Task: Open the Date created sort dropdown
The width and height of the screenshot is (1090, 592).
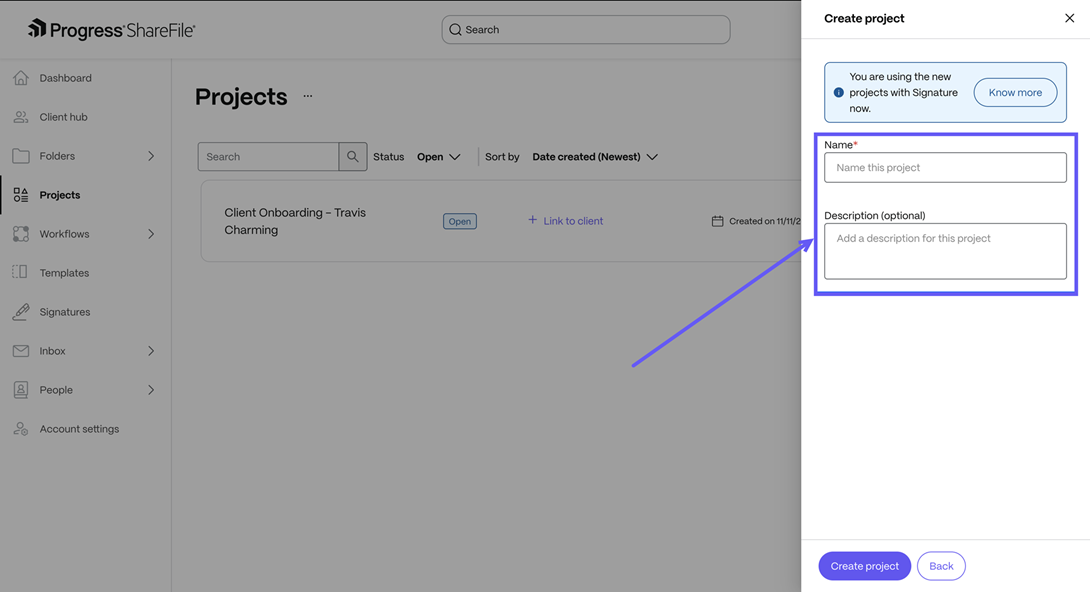Action: (x=595, y=156)
